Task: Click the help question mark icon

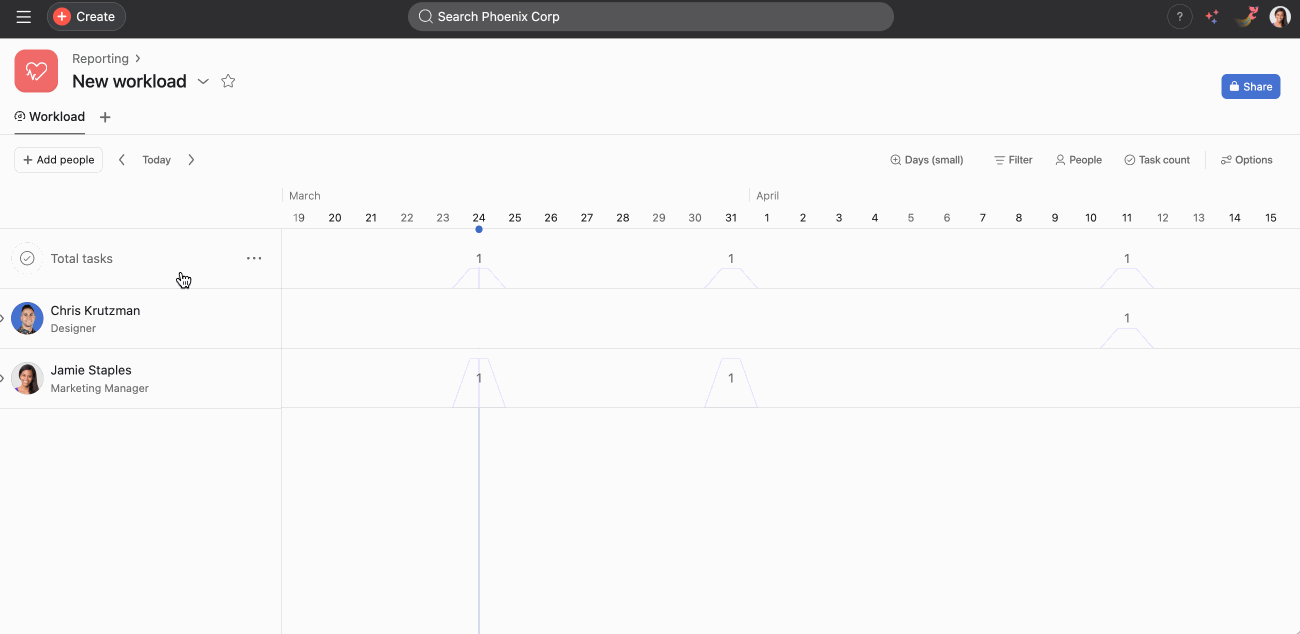Action: click(1180, 17)
